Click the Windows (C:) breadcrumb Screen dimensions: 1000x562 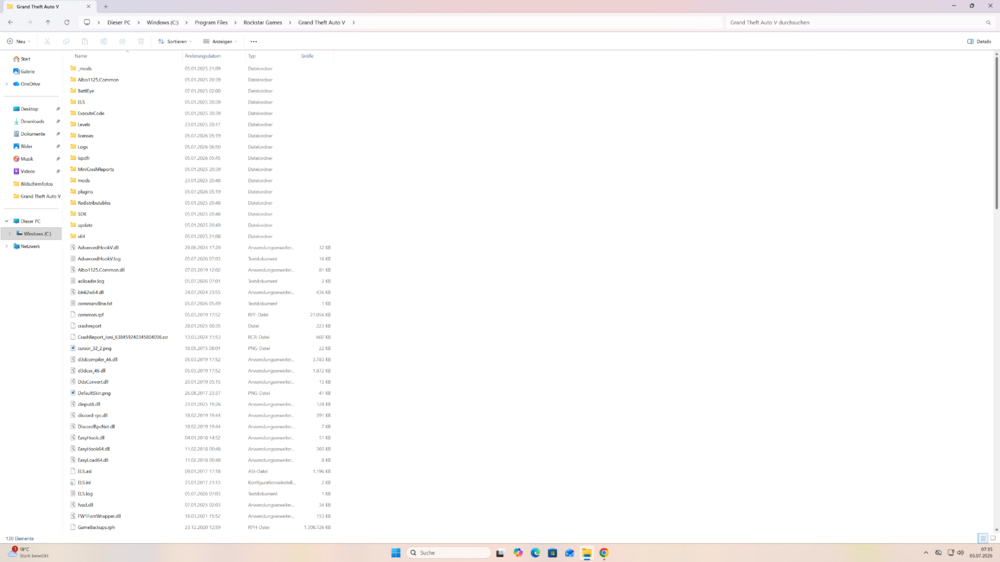coord(163,22)
